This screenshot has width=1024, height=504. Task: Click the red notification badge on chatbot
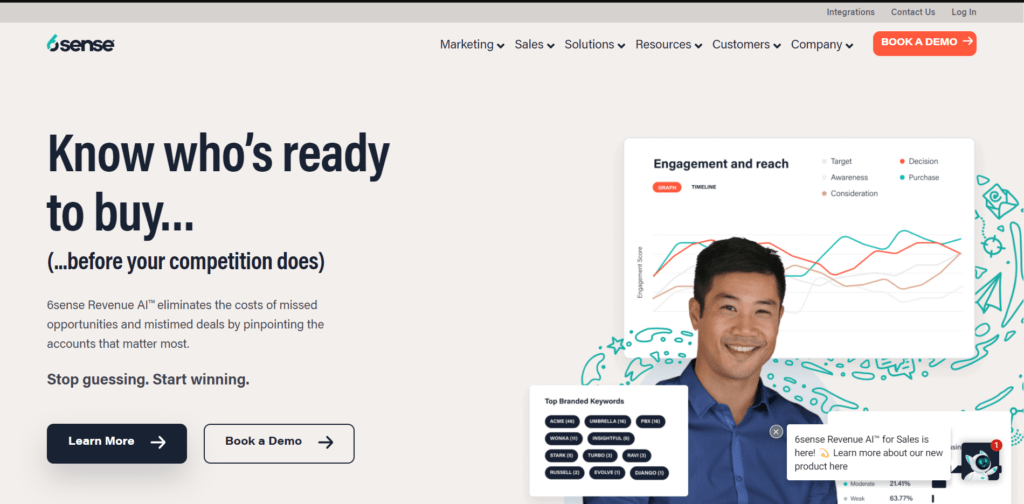tap(996, 445)
